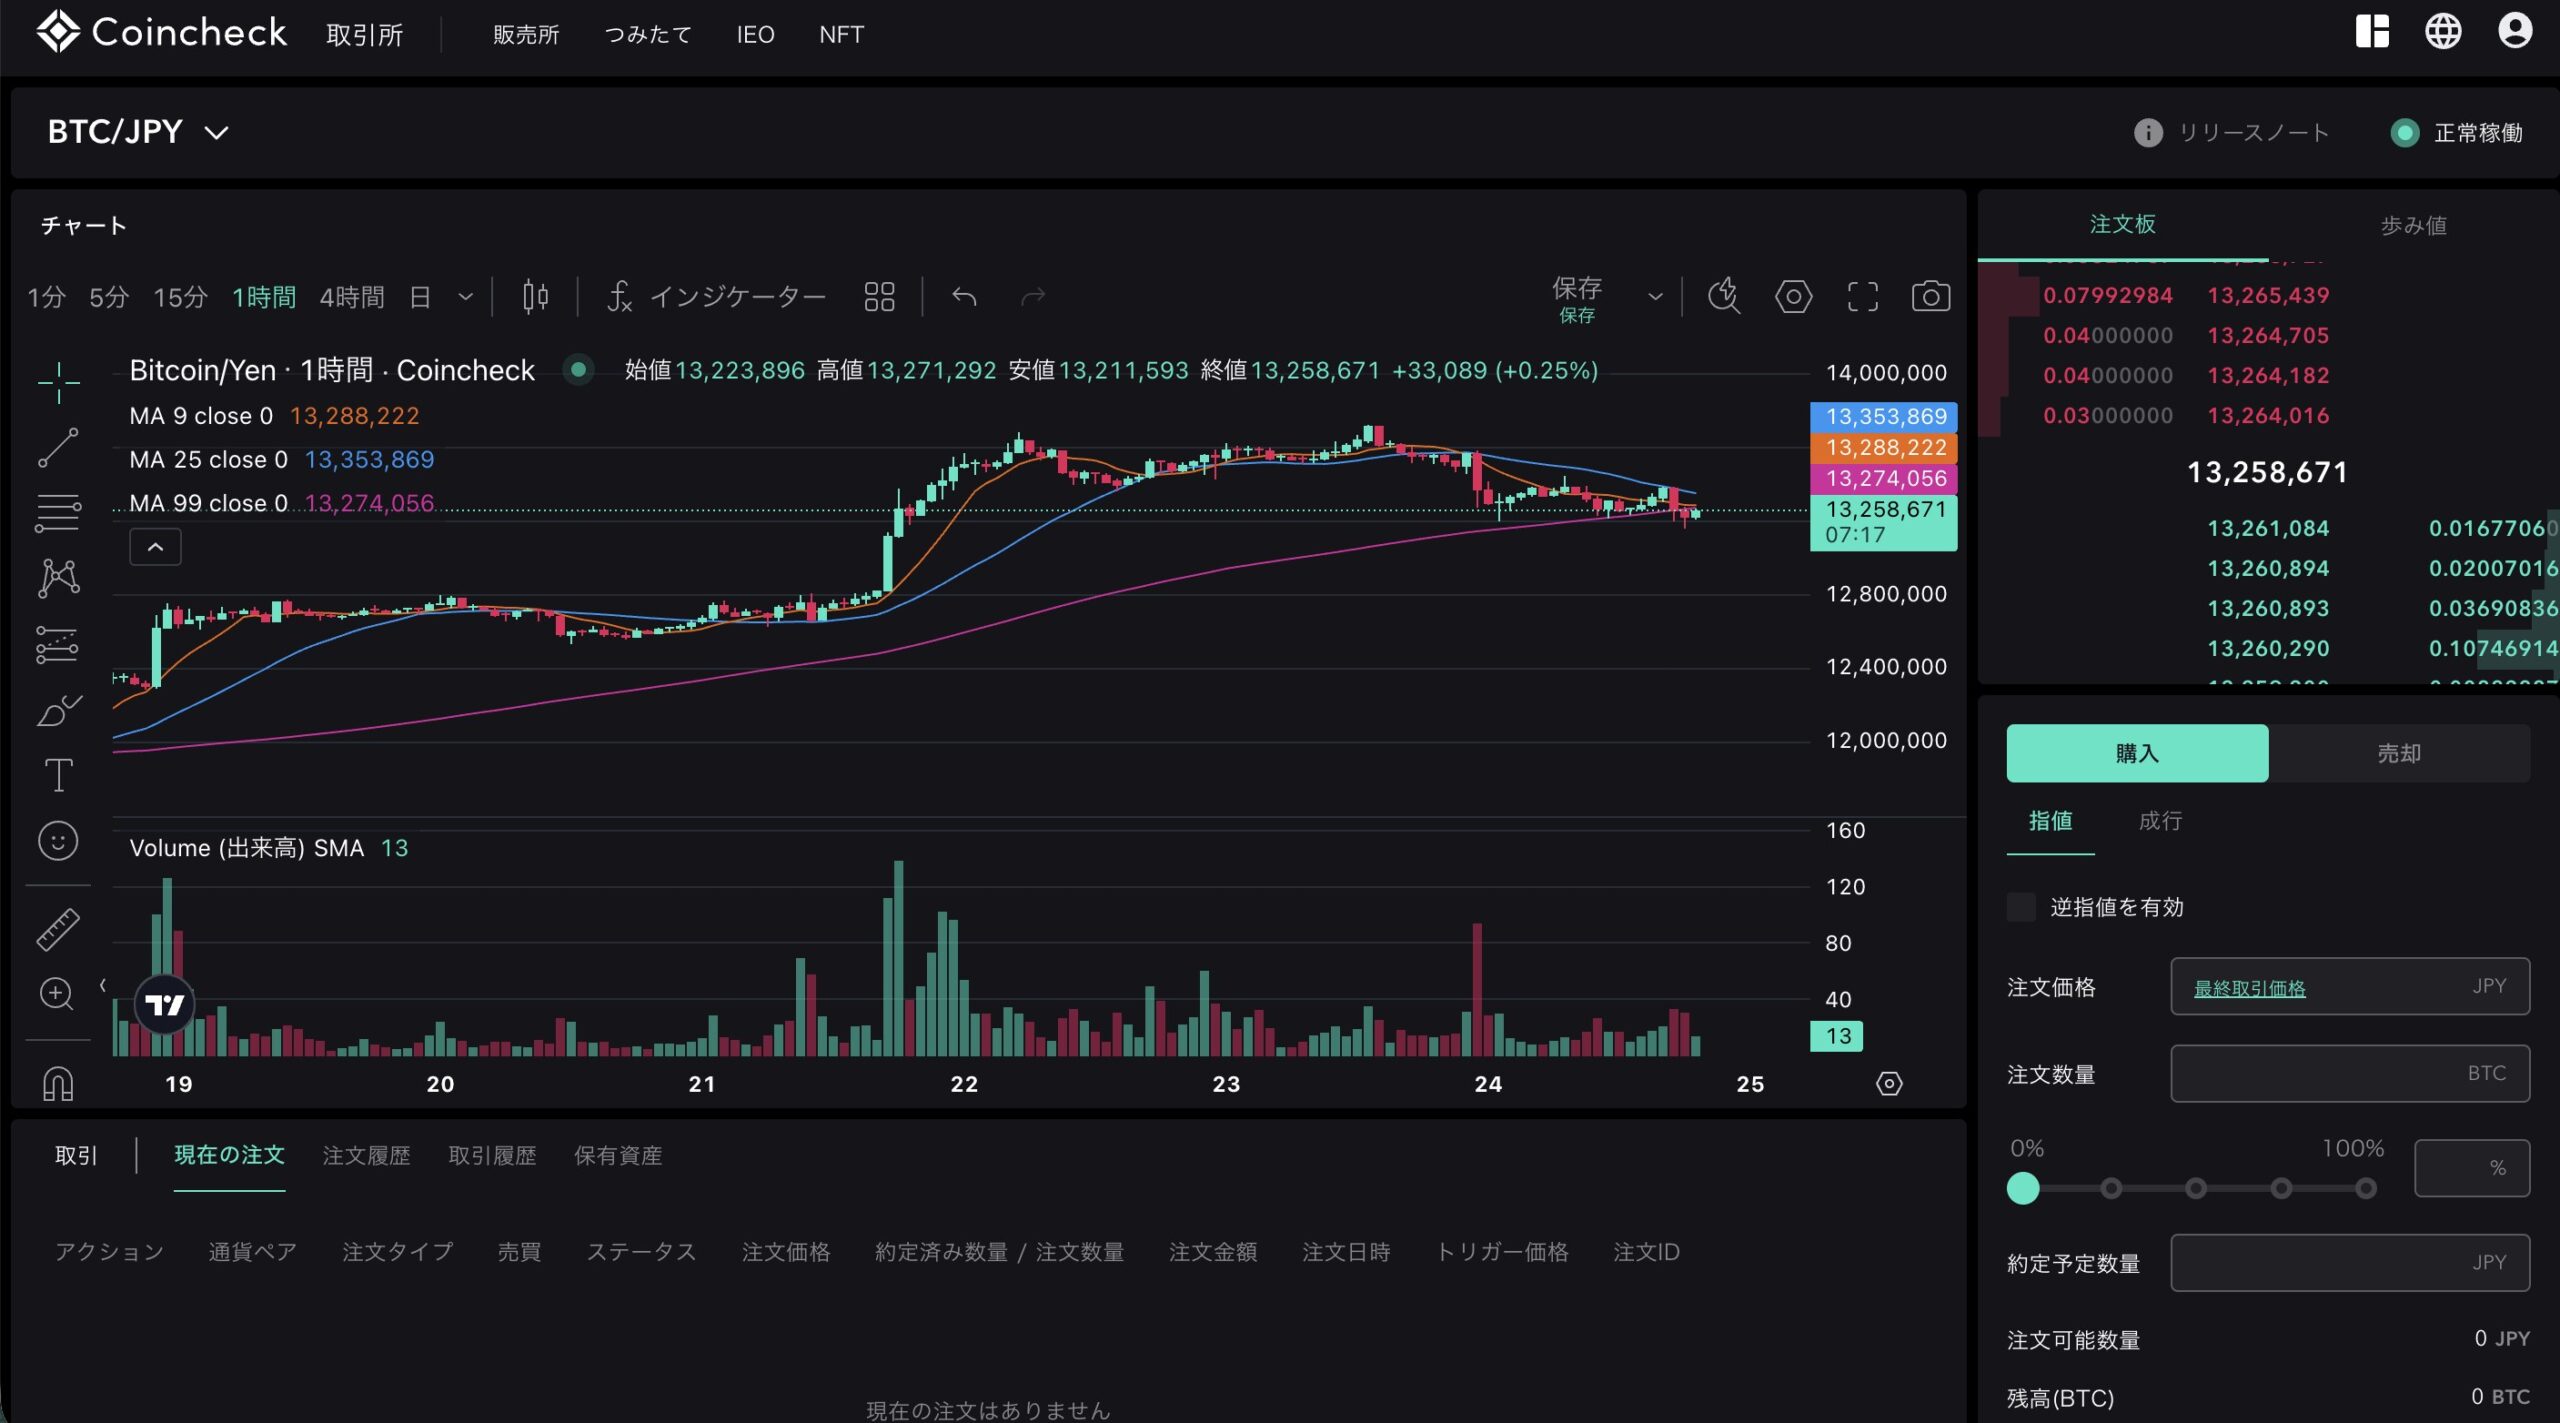Expand the 保存 layout dropdown arrow
This screenshot has height=1423, width=2560.
click(1655, 297)
